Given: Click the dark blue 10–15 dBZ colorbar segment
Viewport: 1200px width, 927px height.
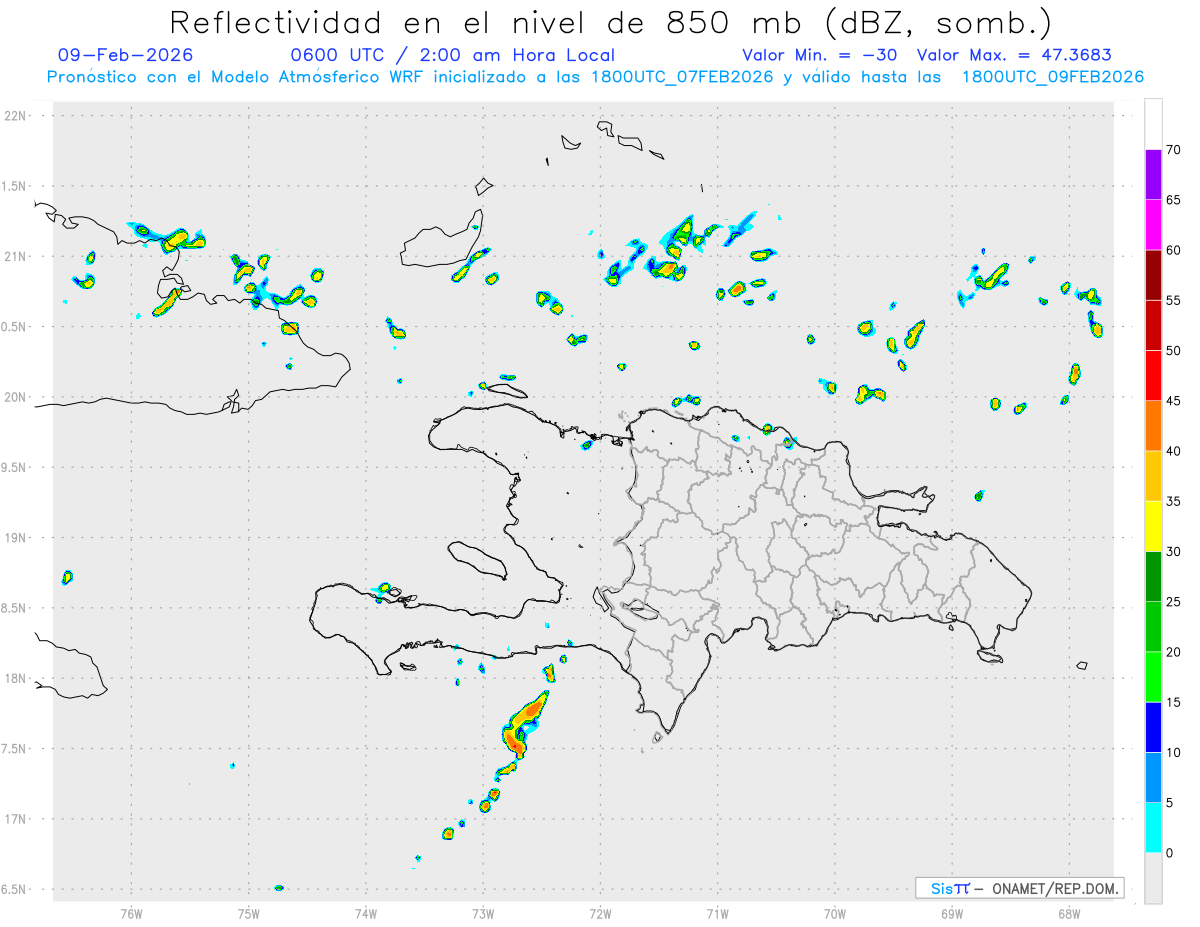Looking at the screenshot, I should [1153, 727].
